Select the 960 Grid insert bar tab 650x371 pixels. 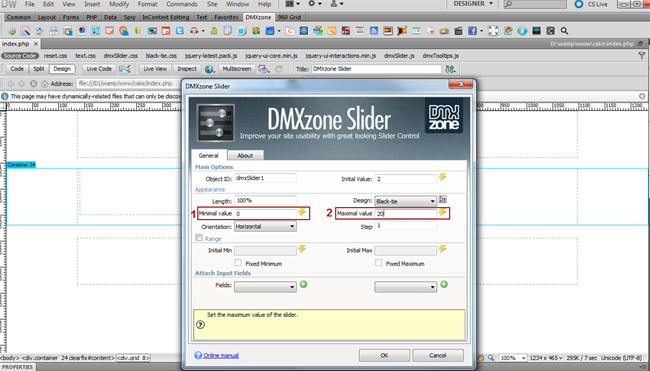coord(289,17)
